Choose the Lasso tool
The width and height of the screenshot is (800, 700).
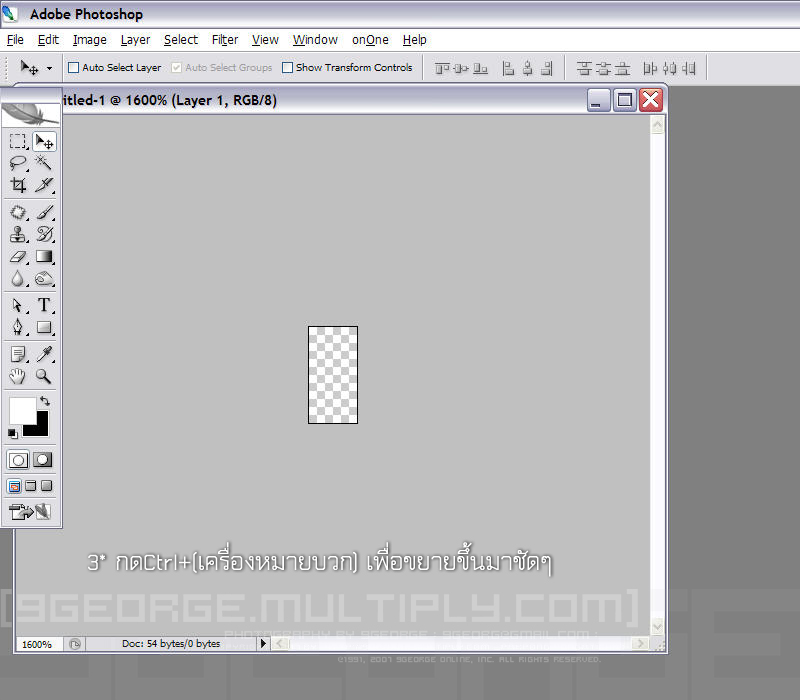tap(18, 163)
